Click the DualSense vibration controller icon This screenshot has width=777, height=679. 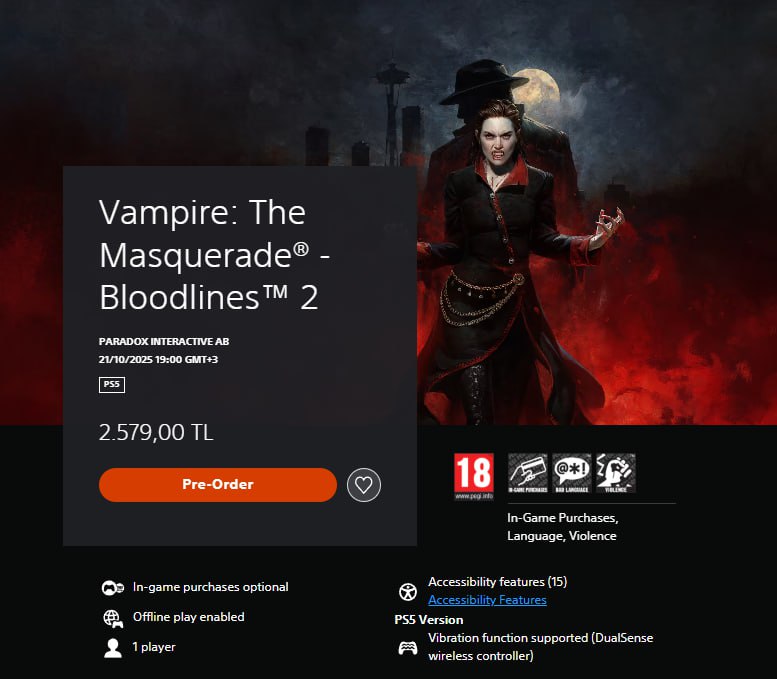tap(408, 647)
